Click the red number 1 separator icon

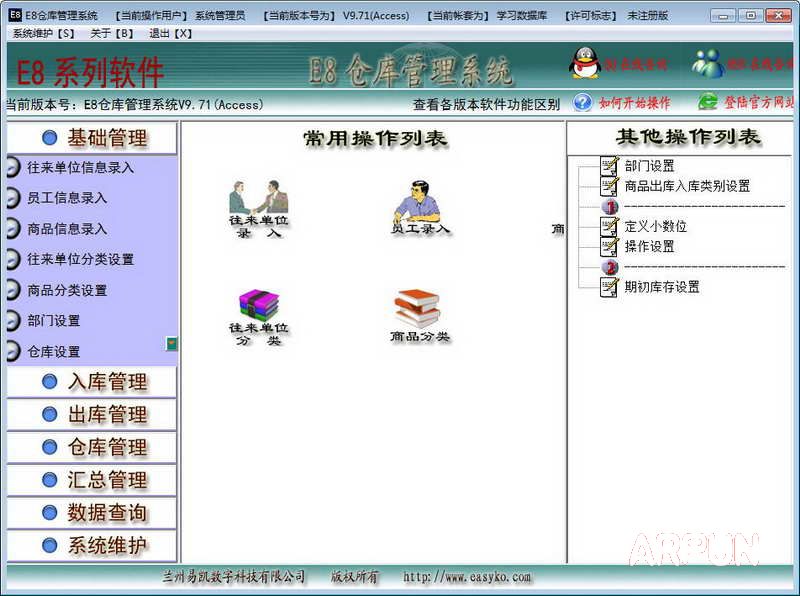610,207
